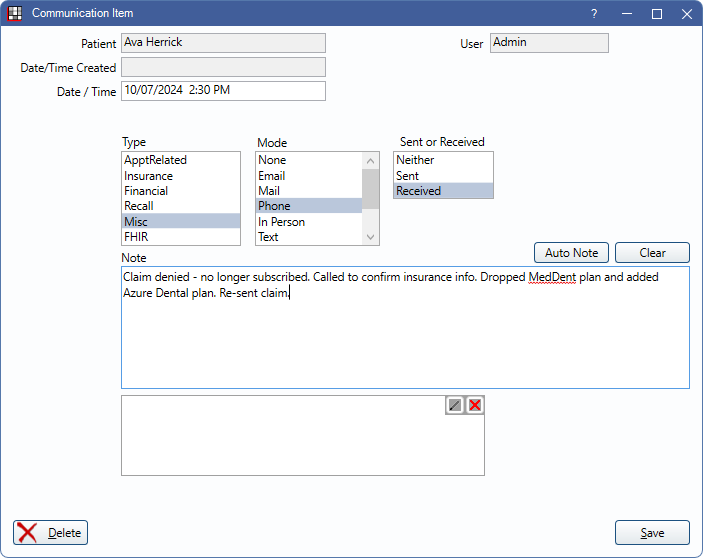This screenshot has width=703, height=558.
Task: Select ApptRelated communication type
Action: pyautogui.click(x=155, y=160)
